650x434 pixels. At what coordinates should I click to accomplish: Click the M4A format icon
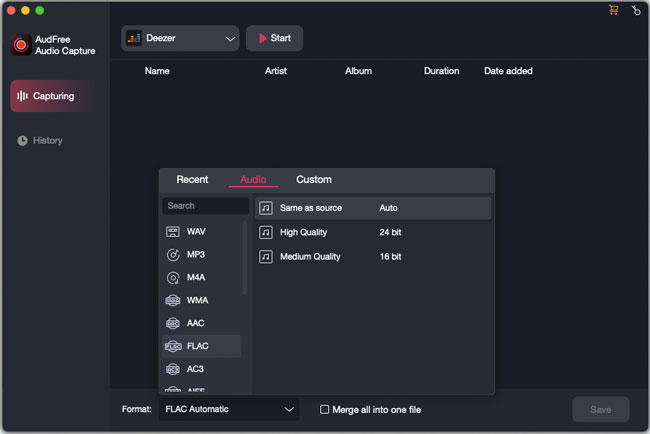click(x=173, y=277)
